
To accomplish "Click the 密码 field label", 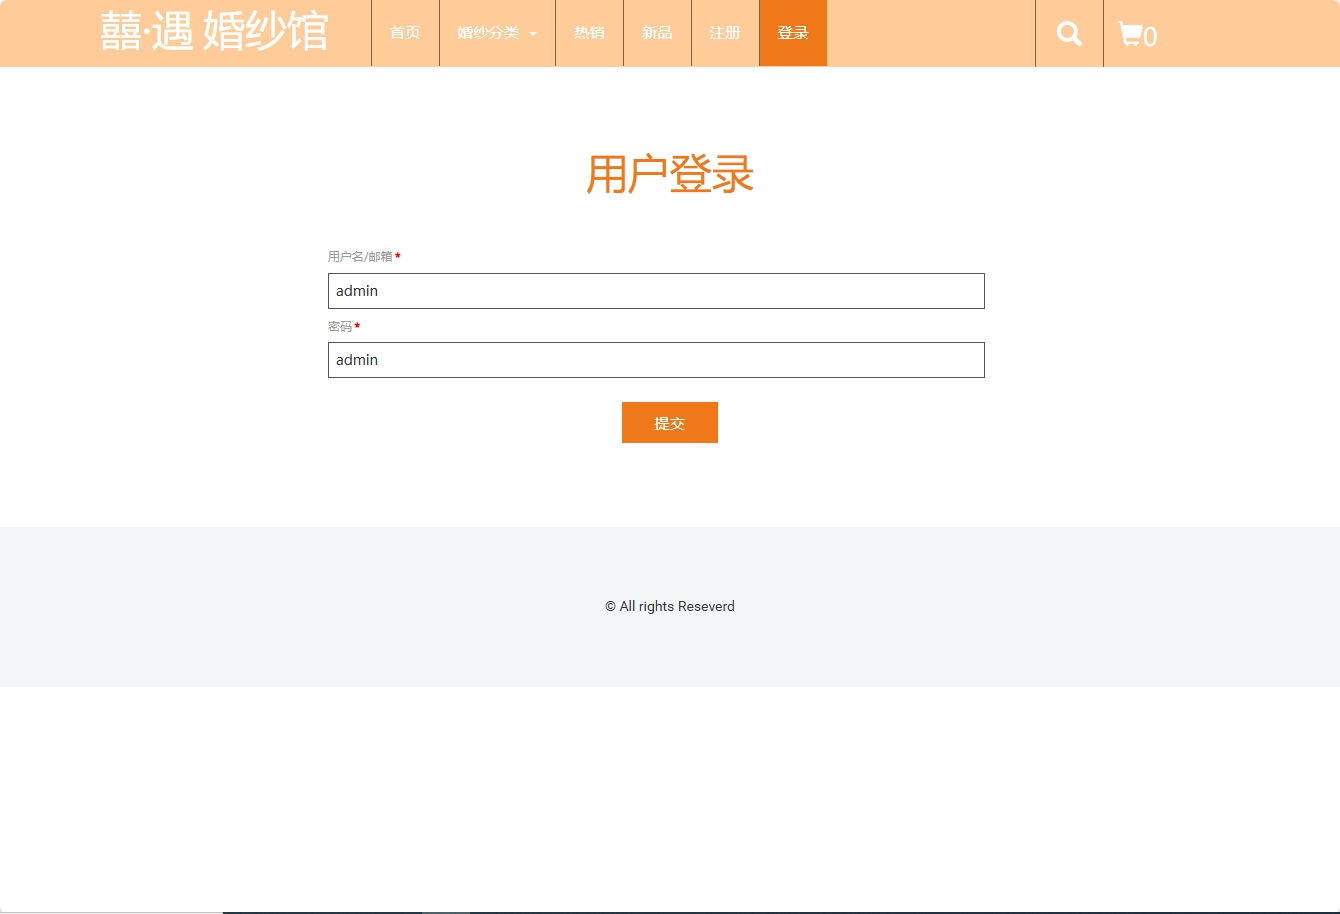I will coord(339,326).
